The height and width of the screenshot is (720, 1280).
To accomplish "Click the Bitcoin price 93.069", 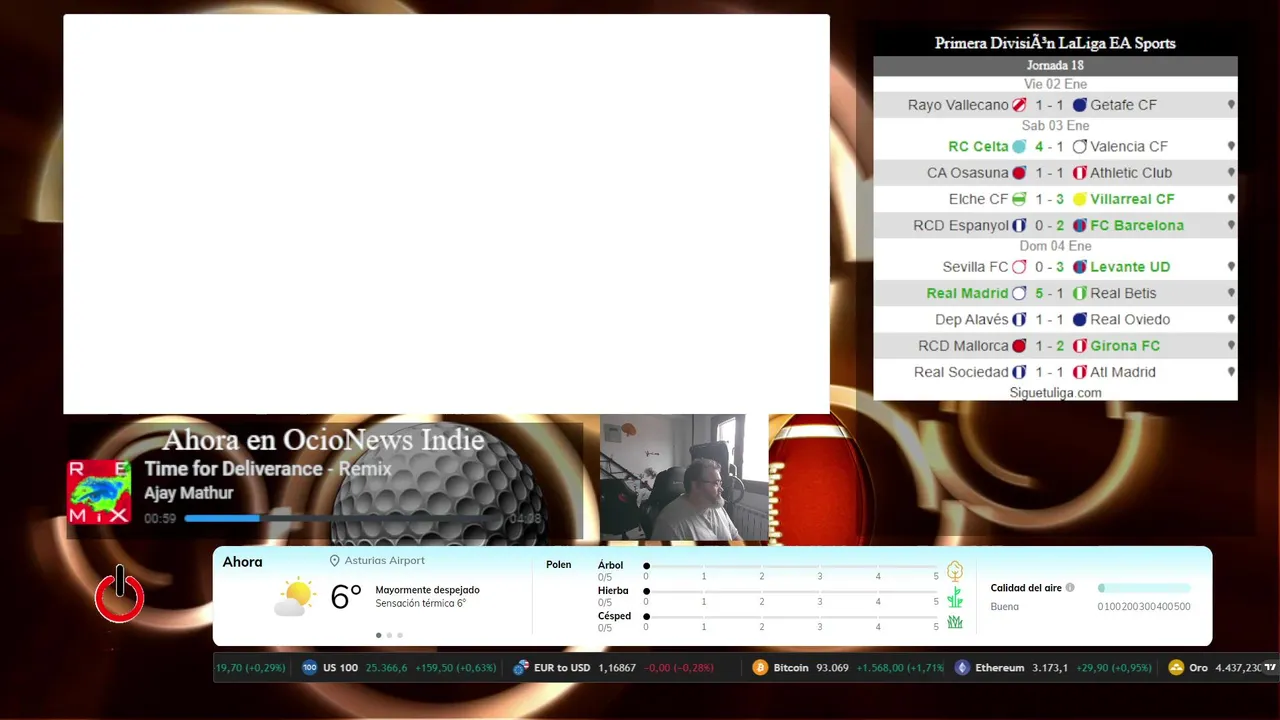I will (832, 667).
